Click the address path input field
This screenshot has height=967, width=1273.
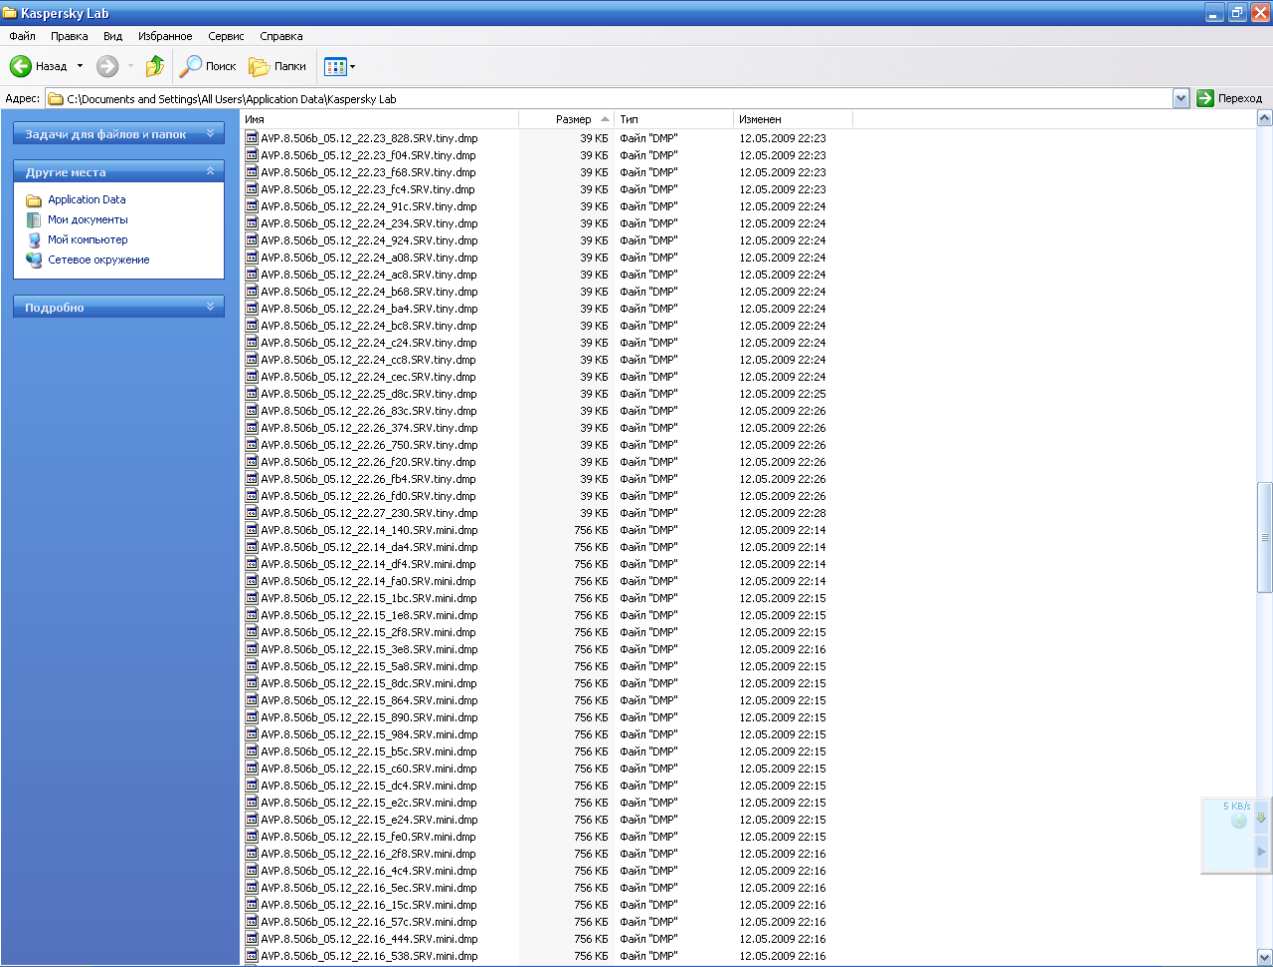pyautogui.click(x=600, y=98)
